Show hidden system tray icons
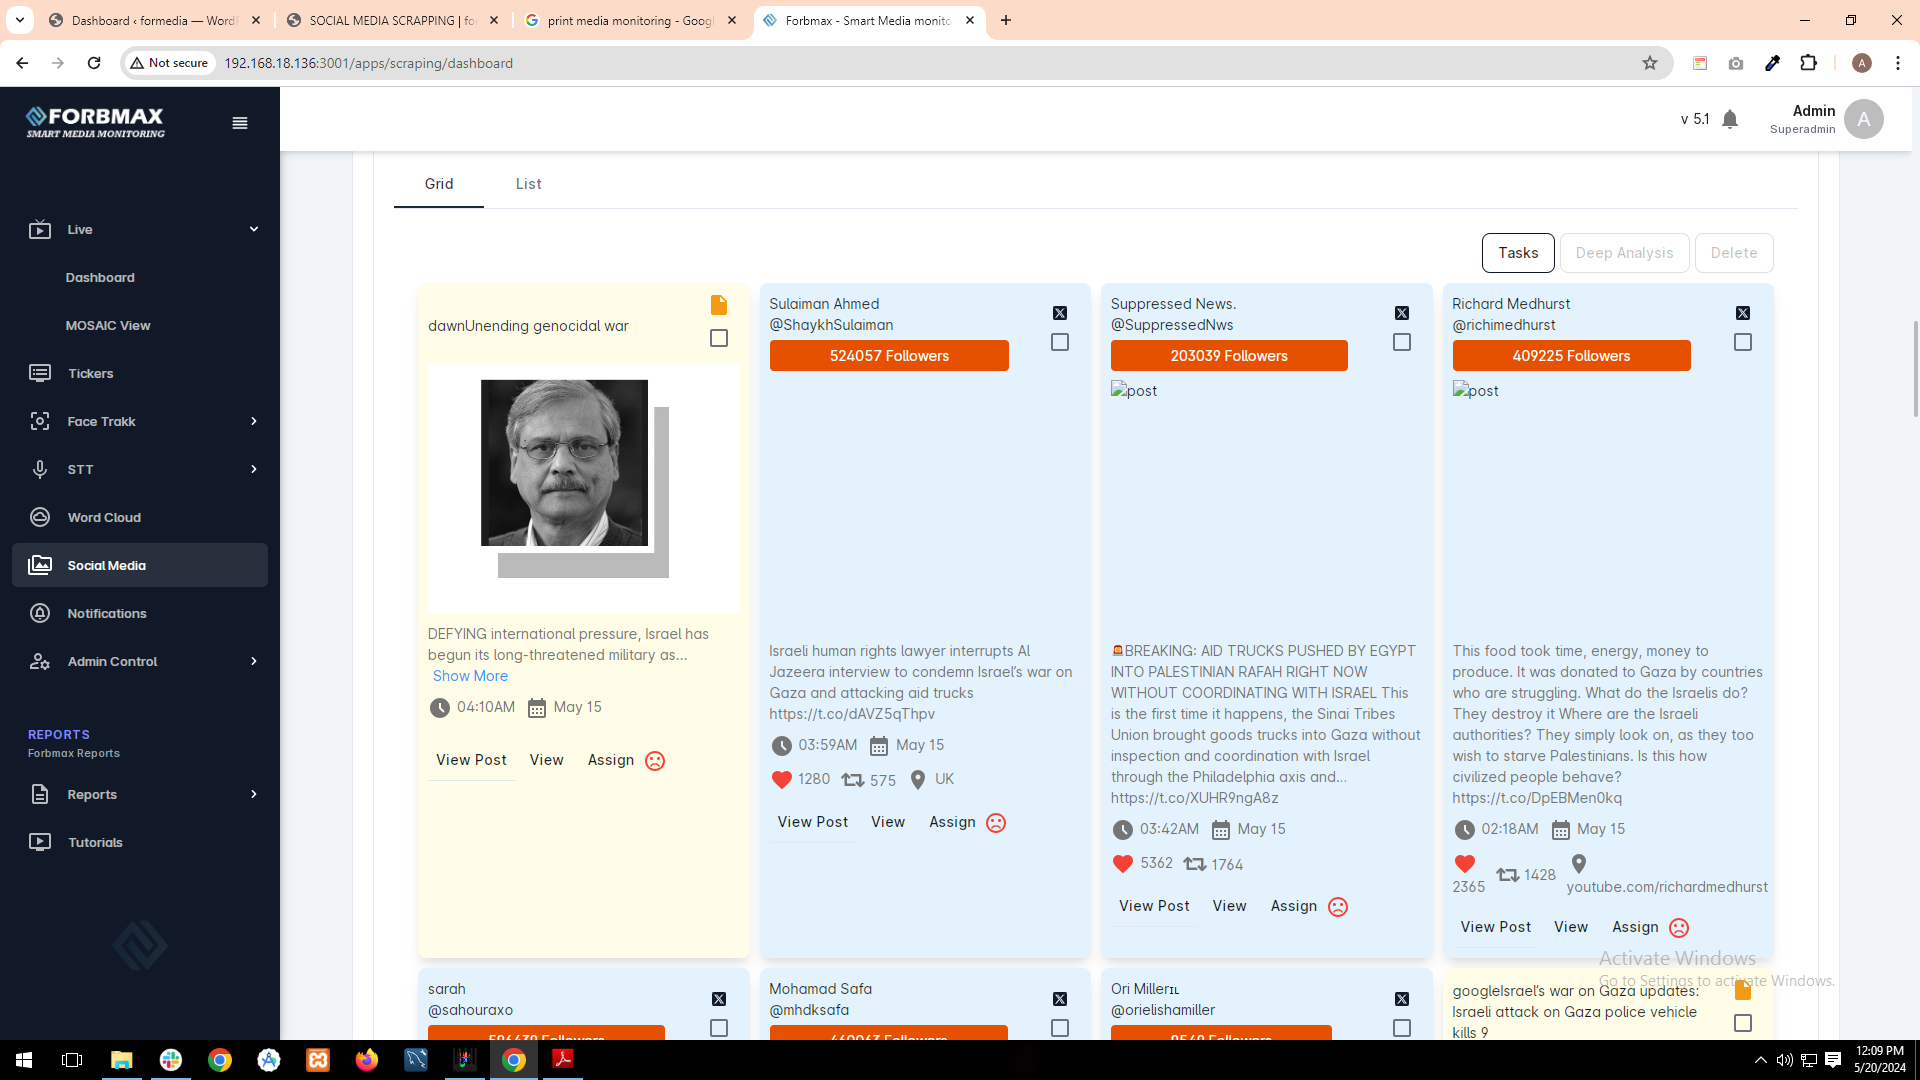This screenshot has width=1920, height=1080. click(x=1760, y=1060)
